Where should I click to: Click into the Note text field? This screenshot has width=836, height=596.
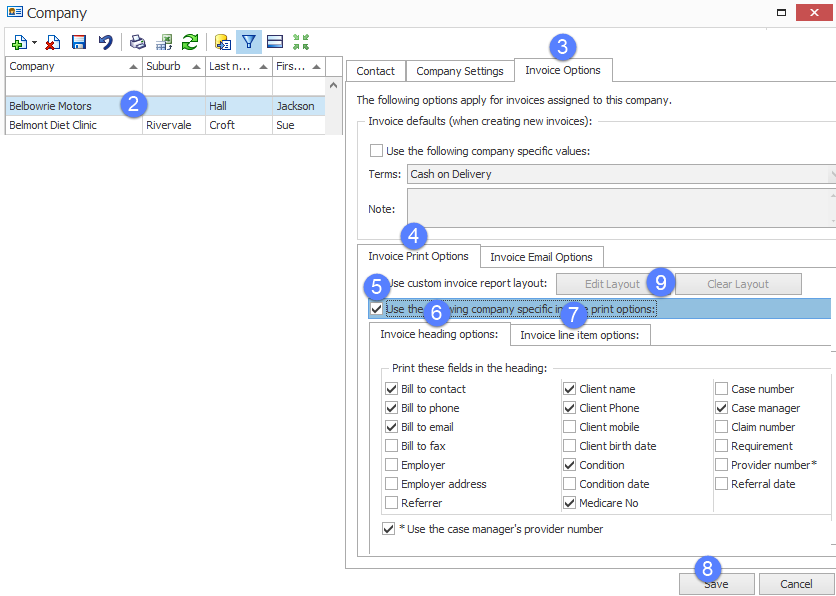[620, 208]
